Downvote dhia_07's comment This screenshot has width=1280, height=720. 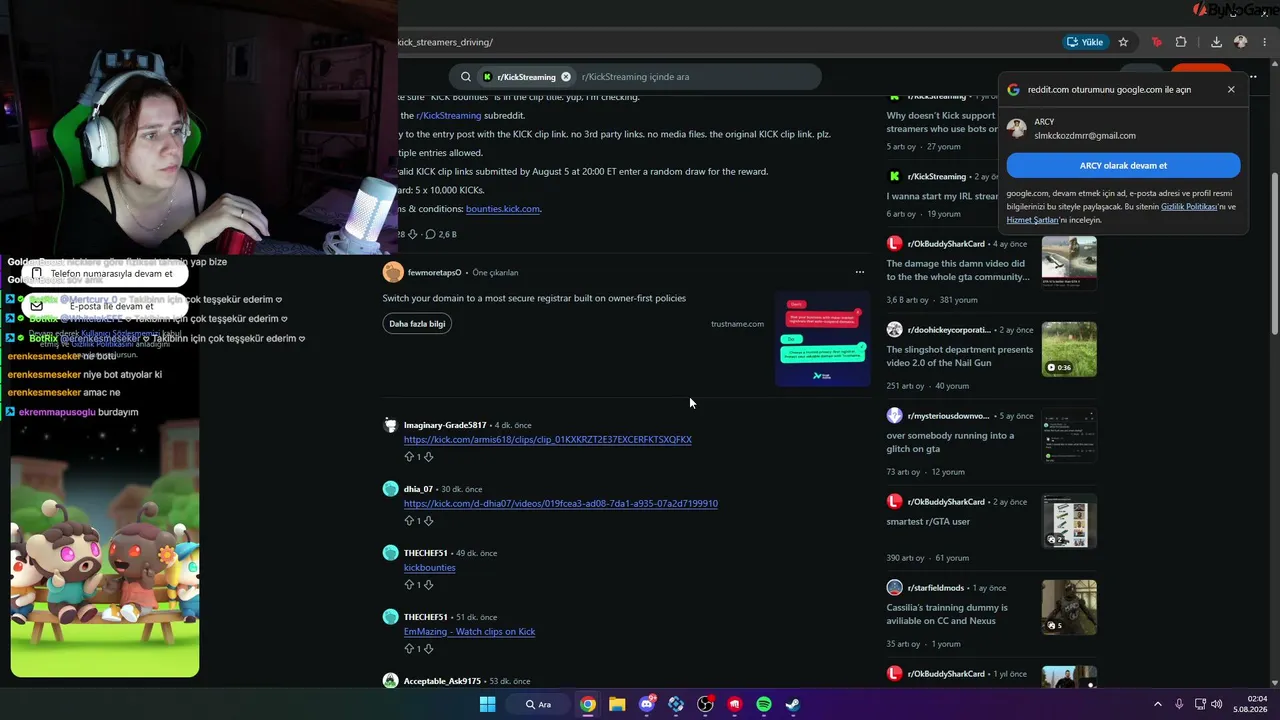[429, 521]
